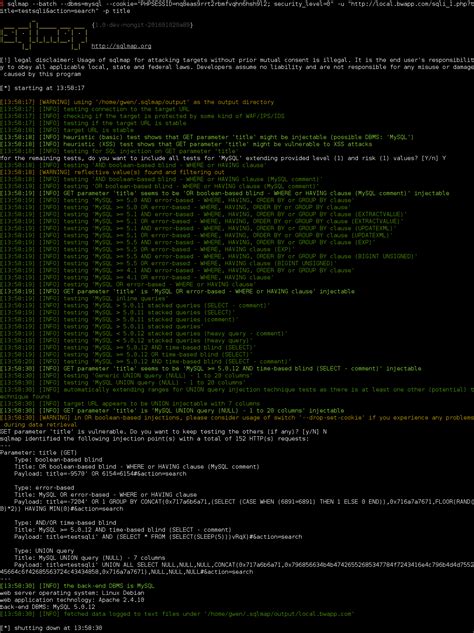Click 'Type: boolean-based blind'

pos(58,460)
